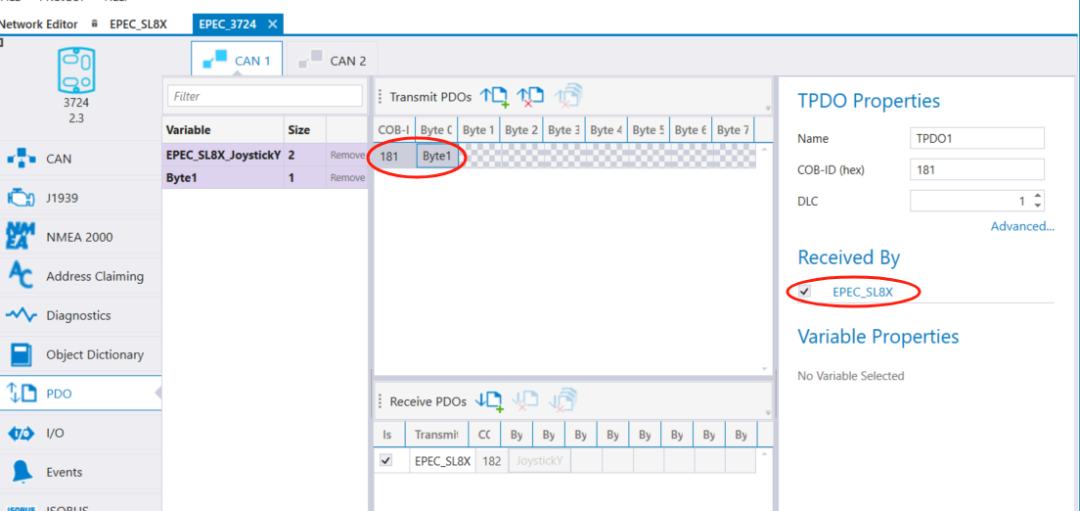Click the Add Receive PDO icon
The height and width of the screenshot is (511, 1080).
tap(489, 400)
